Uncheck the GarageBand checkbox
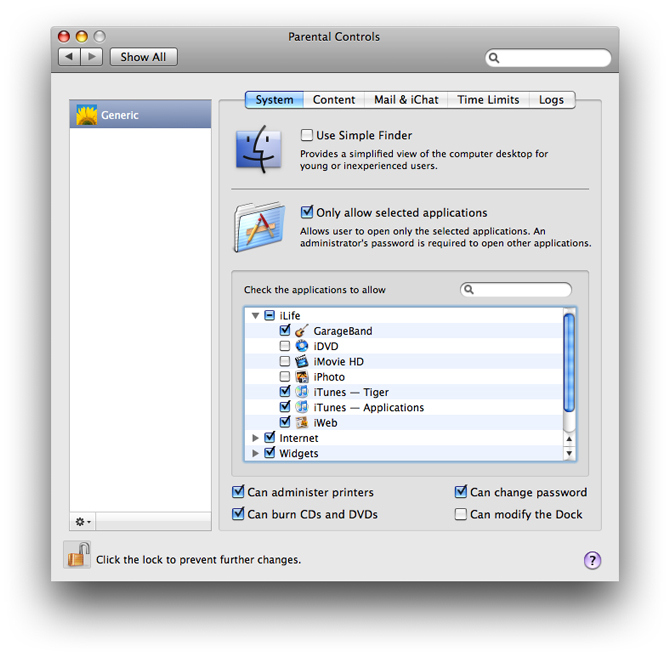670x656 pixels. (x=285, y=330)
